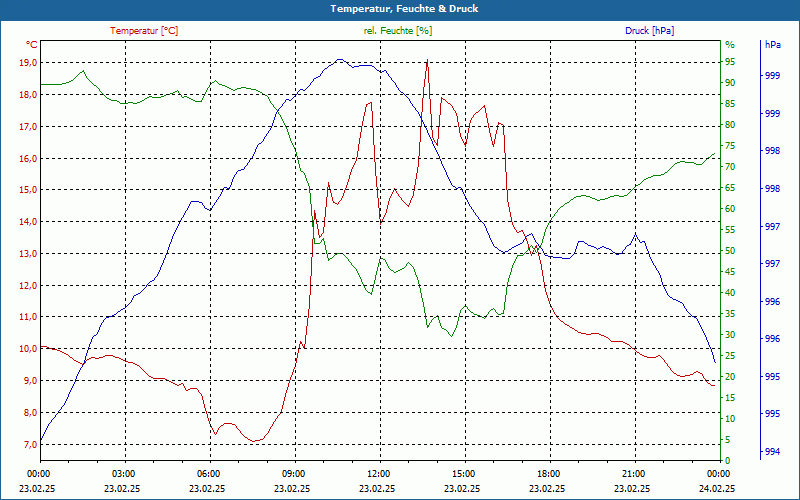Click humidity axis value '40'
Image resolution: width=800 pixels, height=500 pixels.
pyautogui.click(x=730, y=293)
